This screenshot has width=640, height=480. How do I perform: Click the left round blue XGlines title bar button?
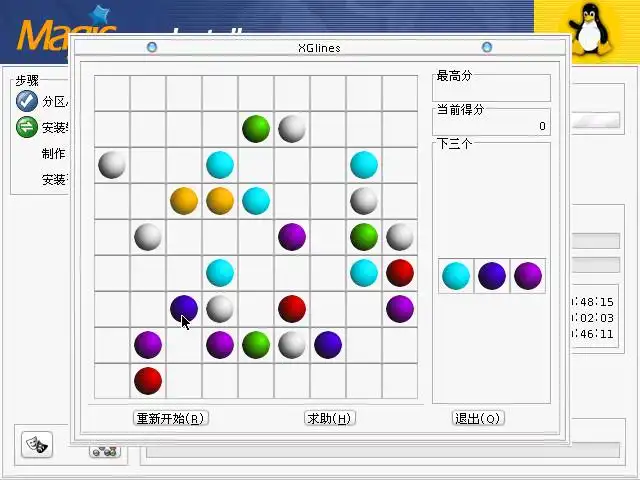[x=152, y=47]
